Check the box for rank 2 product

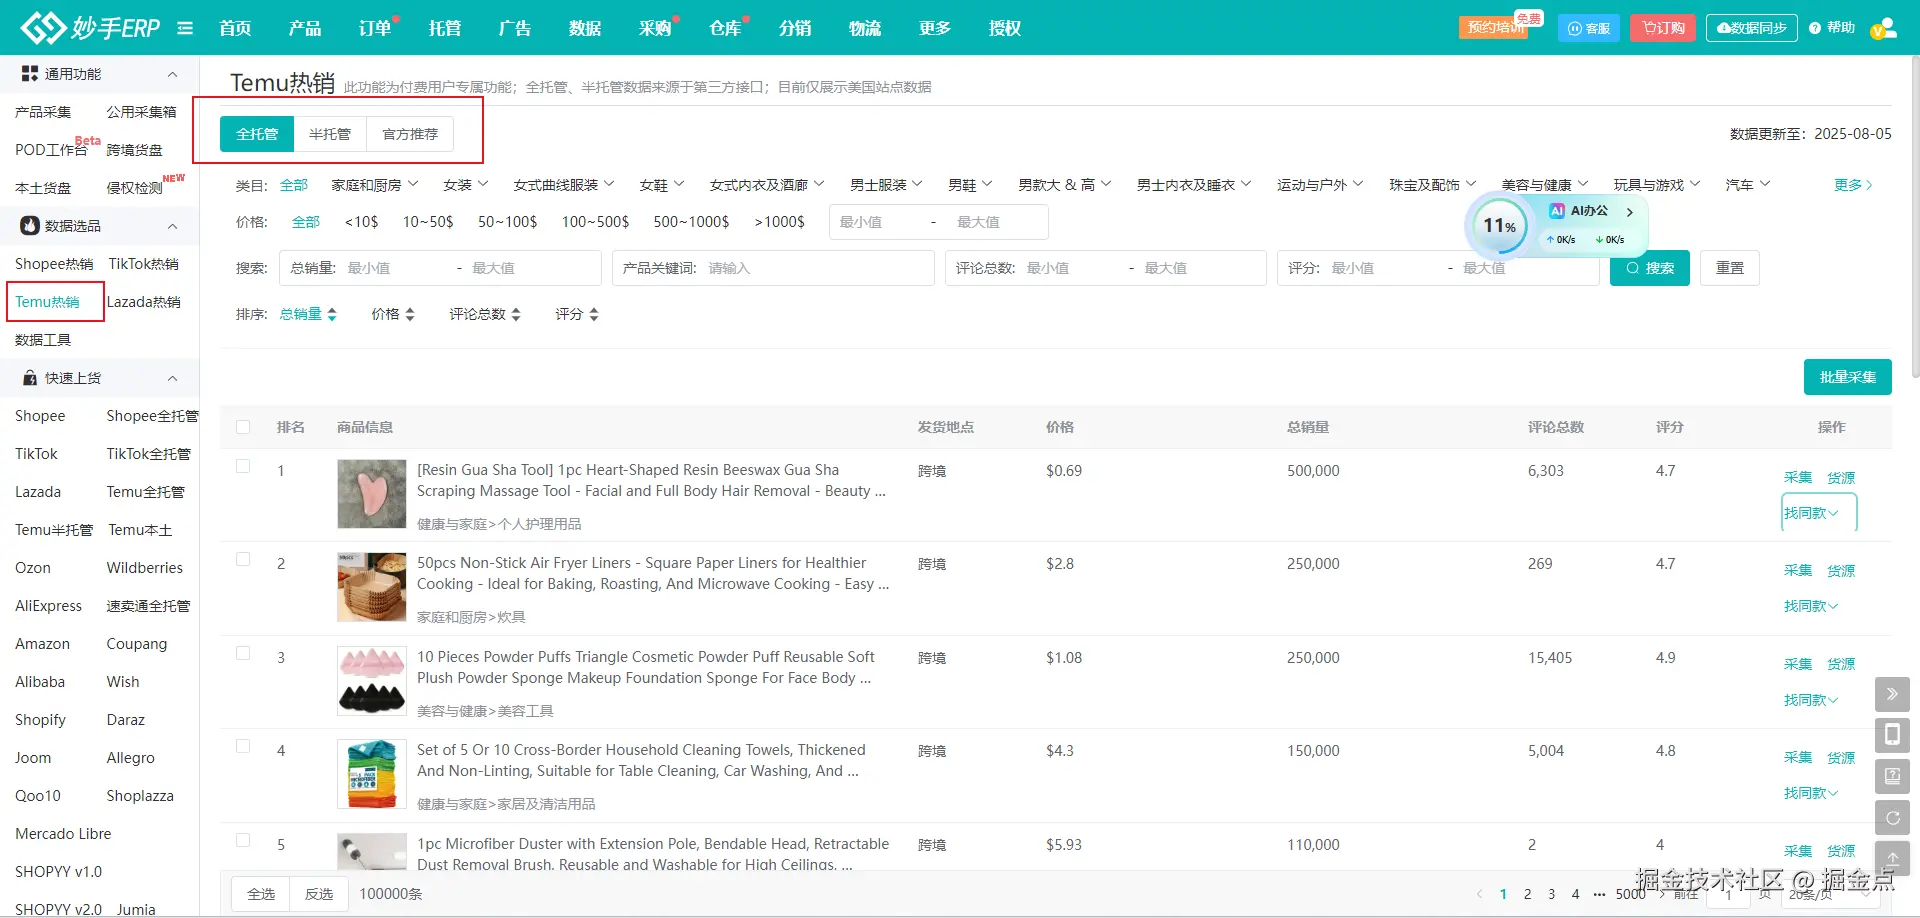(x=243, y=559)
